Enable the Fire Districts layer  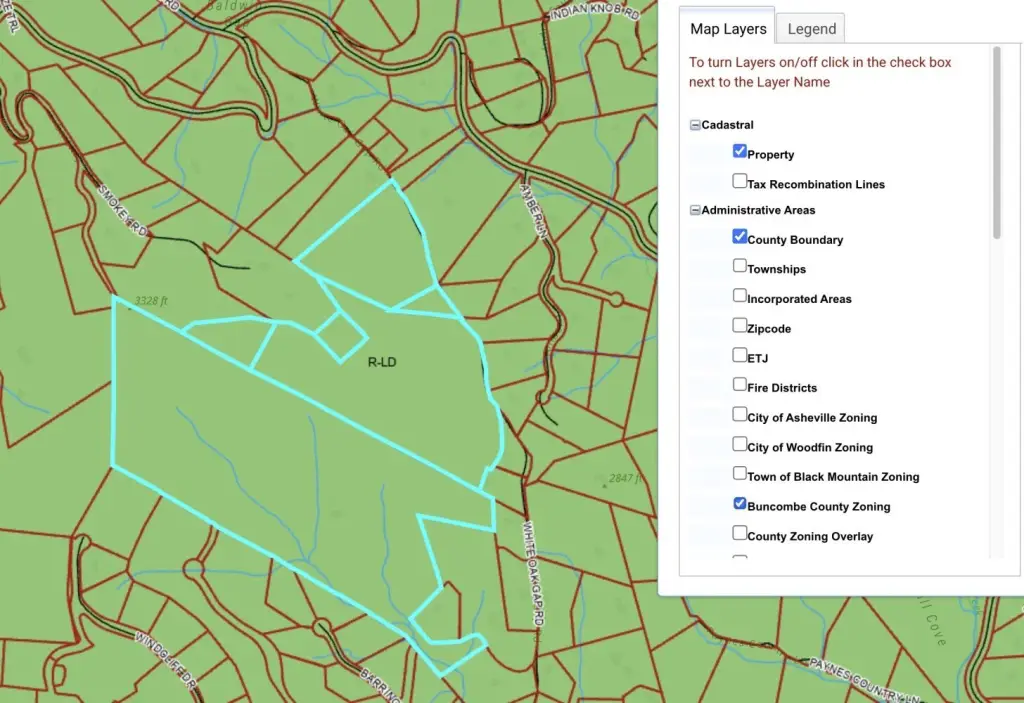(740, 385)
